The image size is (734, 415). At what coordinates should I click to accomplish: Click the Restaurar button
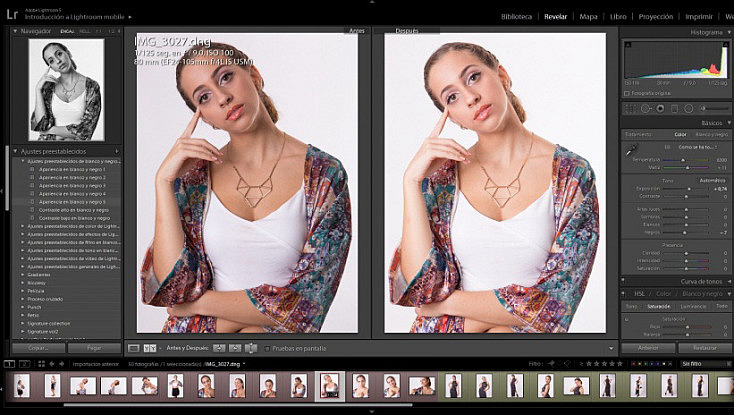point(705,348)
